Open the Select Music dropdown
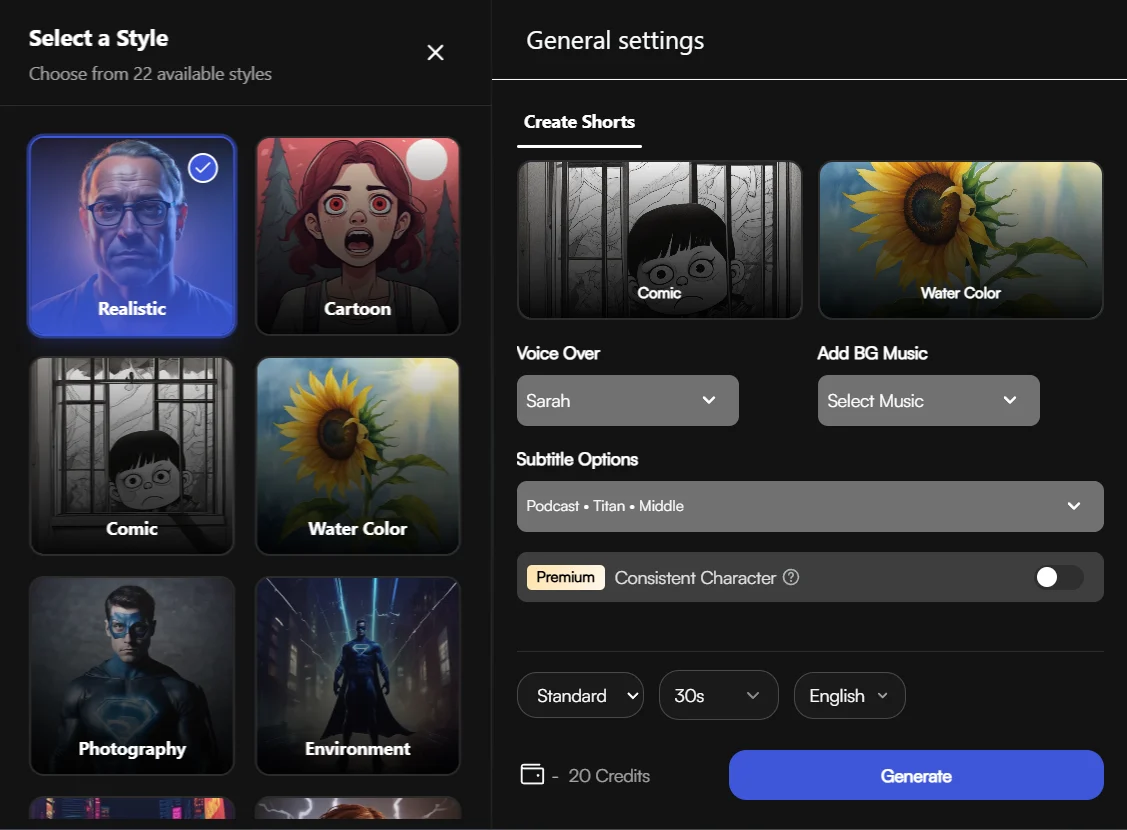Viewport: 1127px width, 830px height. [928, 400]
